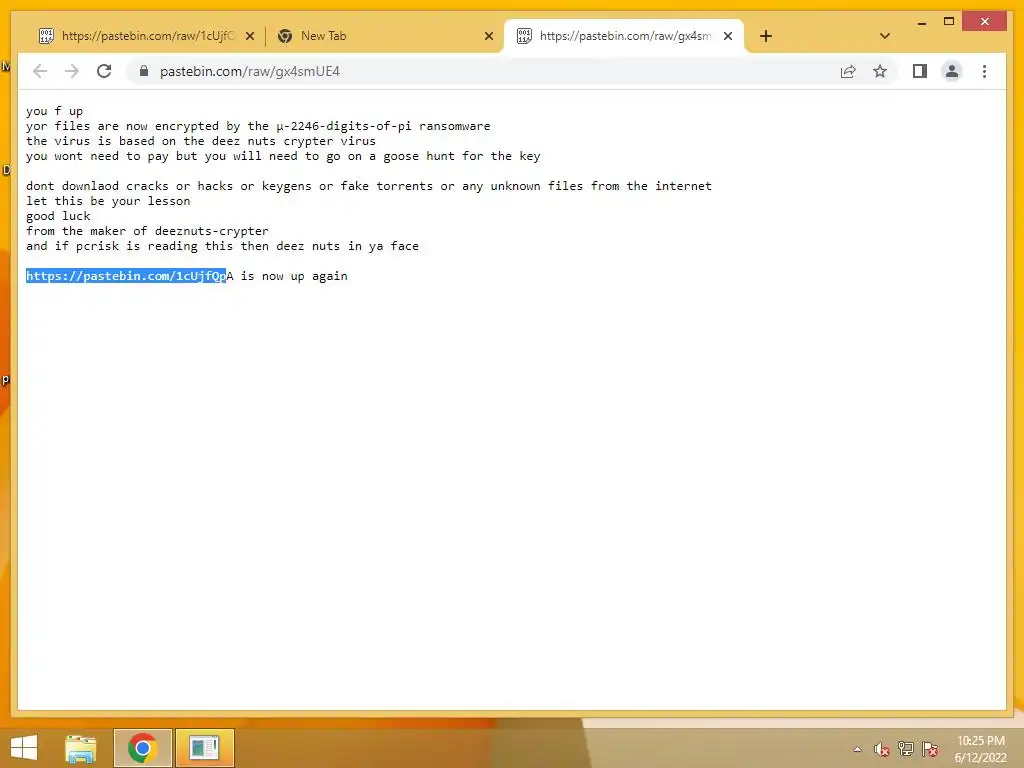The width and height of the screenshot is (1024, 768).
Task: Show hidden system tray icons
Action: coord(857,749)
